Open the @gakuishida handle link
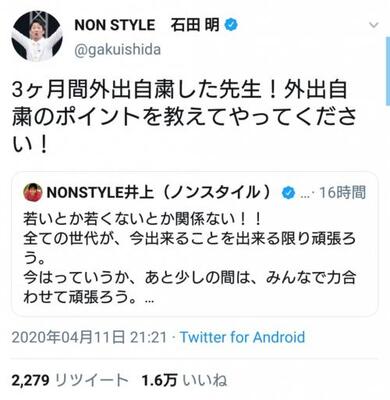Image resolution: width=390 pixels, height=400 pixels. click(118, 50)
